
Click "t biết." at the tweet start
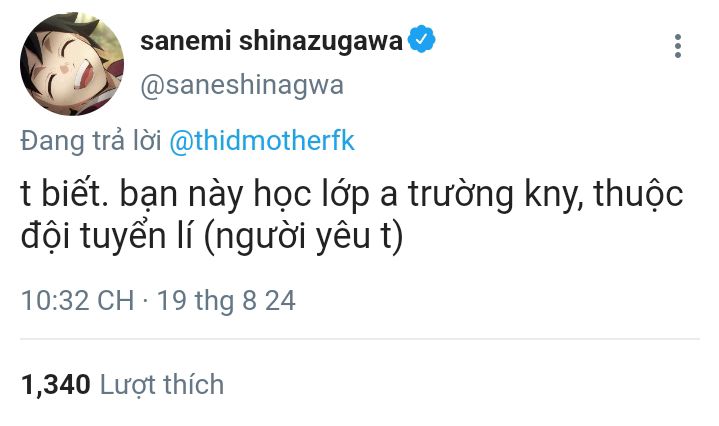click(60, 195)
